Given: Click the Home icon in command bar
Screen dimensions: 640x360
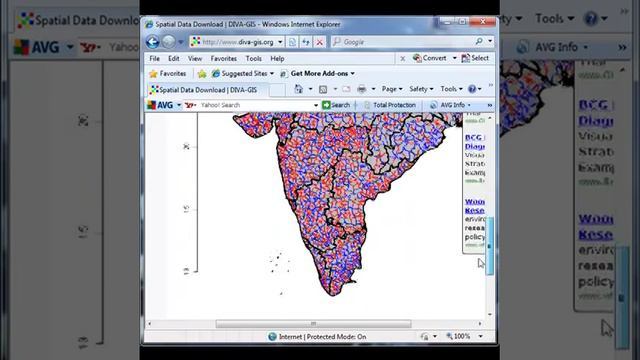Looking at the screenshot, I should 299,89.
